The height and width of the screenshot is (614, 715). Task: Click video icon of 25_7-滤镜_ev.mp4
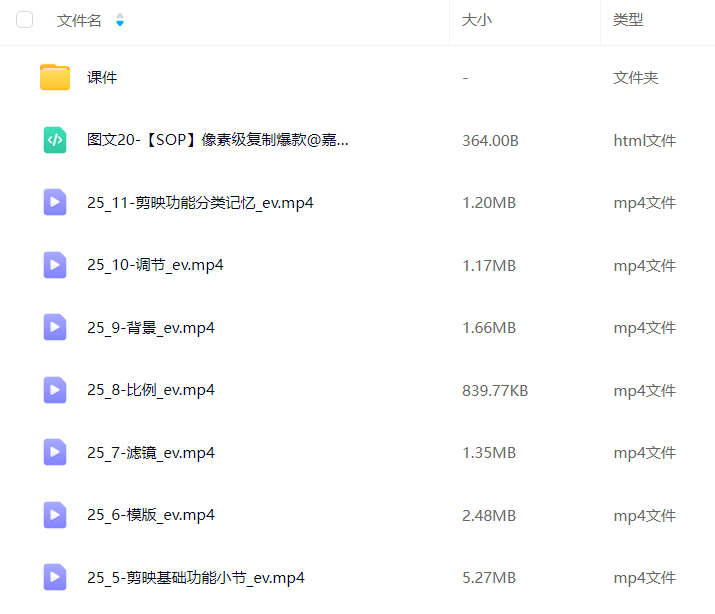coord(55,452)
